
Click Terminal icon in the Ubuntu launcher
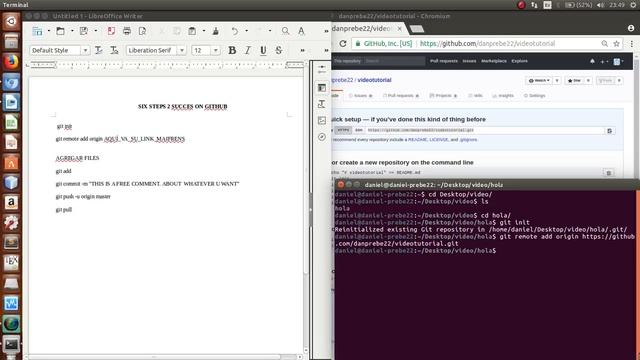11,344
